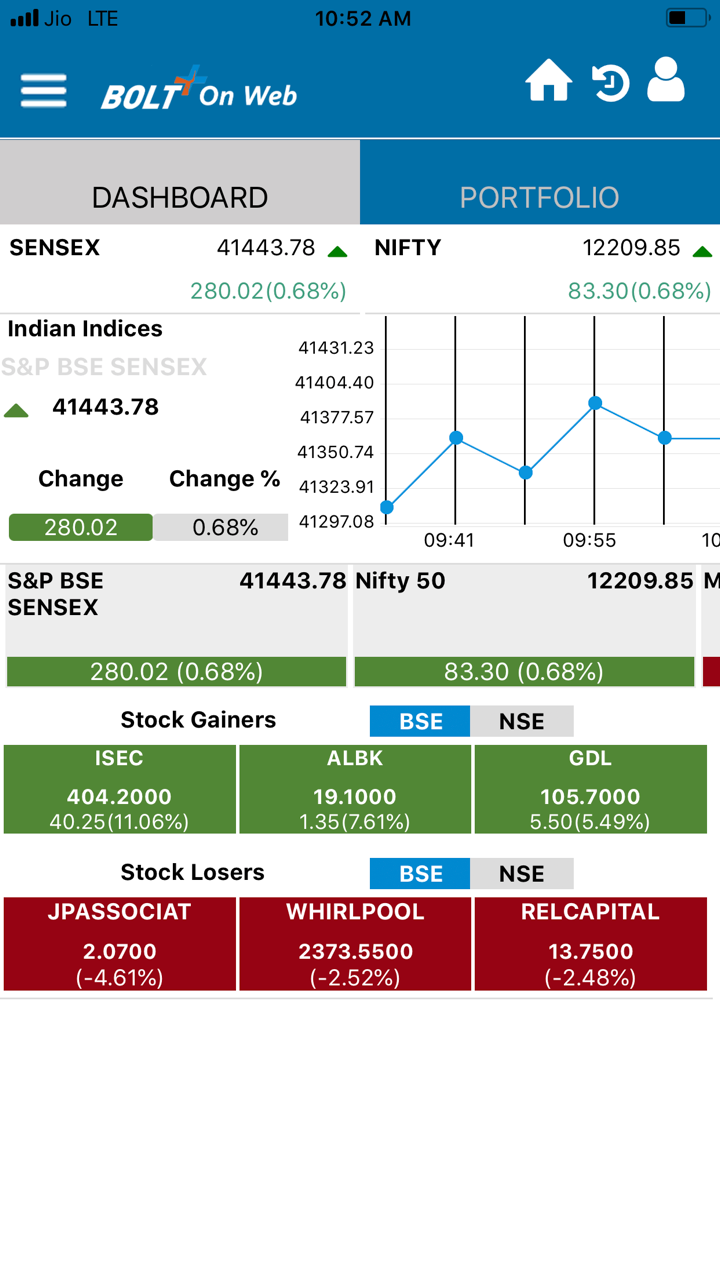The image size is (720, 1280).
Task: Open the ISEC gainer tile
Action: [x=119, y=790]
